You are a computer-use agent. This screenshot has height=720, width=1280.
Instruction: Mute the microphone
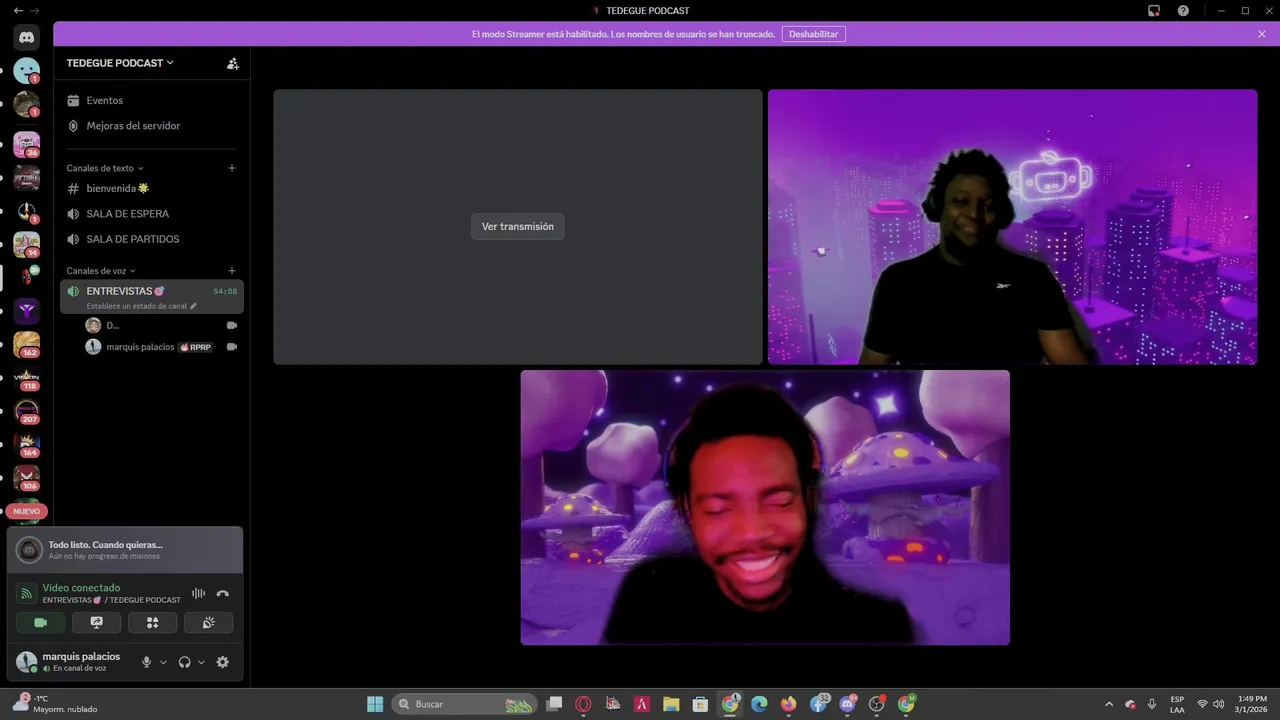tap(147, 662)
